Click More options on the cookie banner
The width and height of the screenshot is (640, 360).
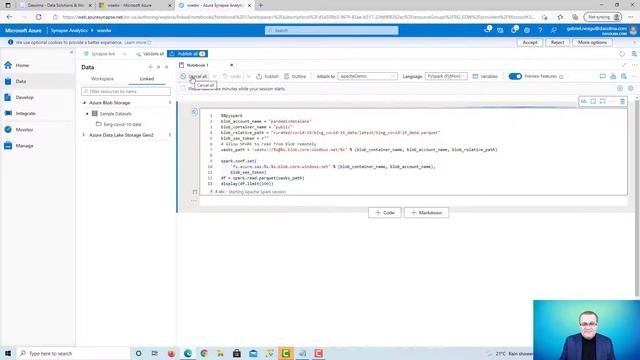tap(592, 42)
